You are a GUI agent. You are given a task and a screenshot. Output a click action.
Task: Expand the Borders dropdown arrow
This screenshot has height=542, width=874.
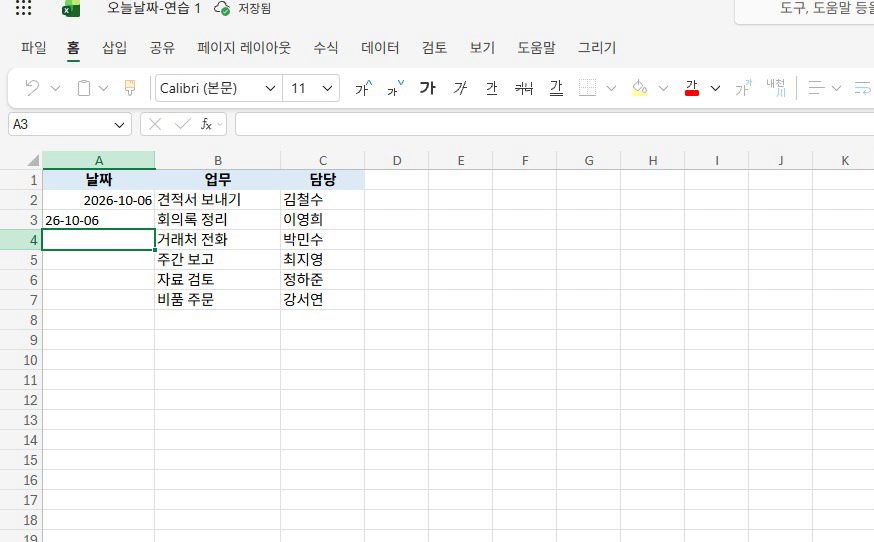pyautogui.click(x=611, y=88)
